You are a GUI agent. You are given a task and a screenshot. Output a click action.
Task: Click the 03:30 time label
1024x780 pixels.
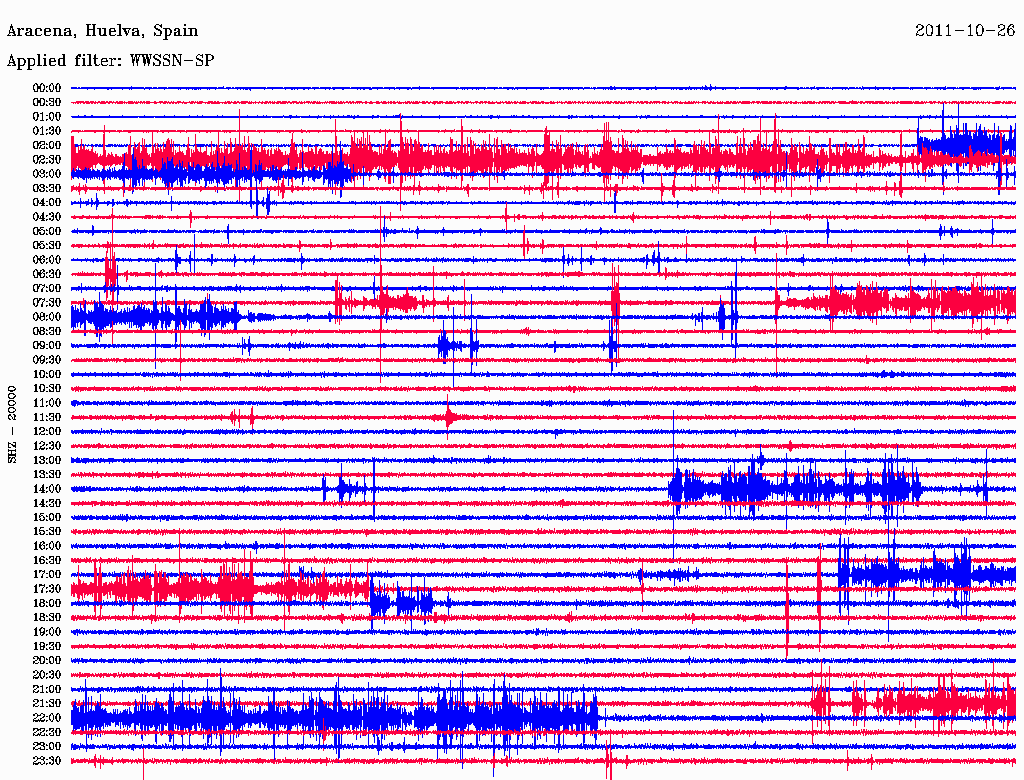pos(46,188)
